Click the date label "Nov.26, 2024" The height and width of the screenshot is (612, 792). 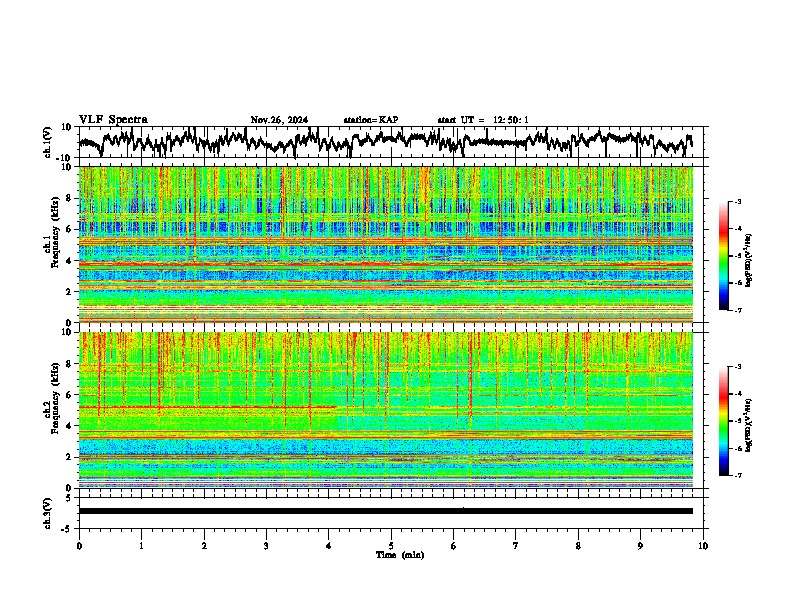(x=279, y=120)
